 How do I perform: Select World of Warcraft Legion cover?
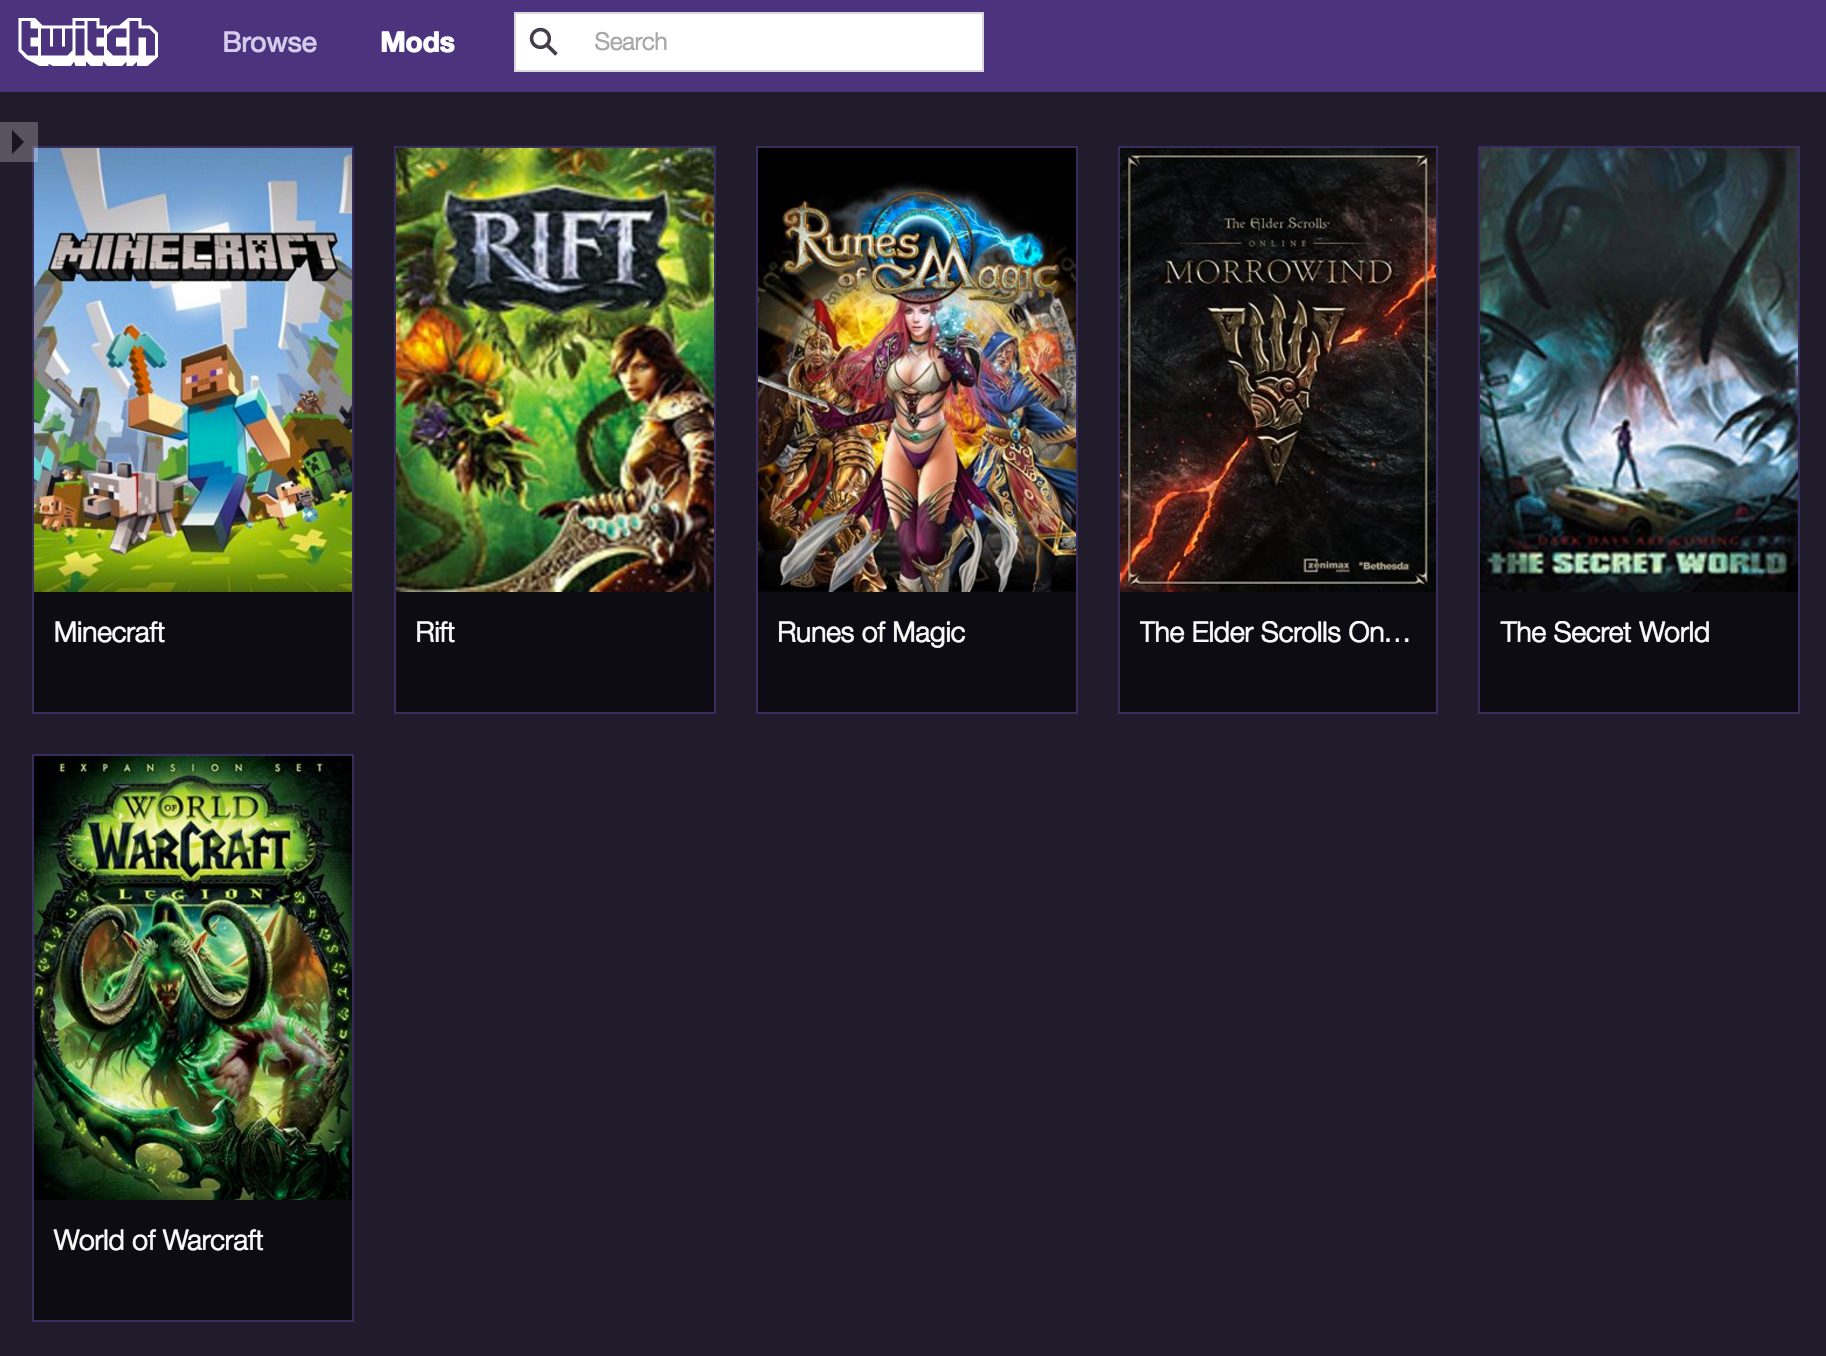(193, 978)
